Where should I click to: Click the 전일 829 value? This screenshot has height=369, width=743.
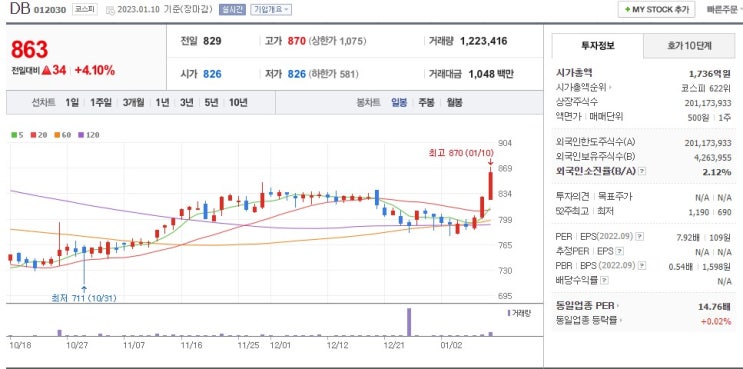212,41
